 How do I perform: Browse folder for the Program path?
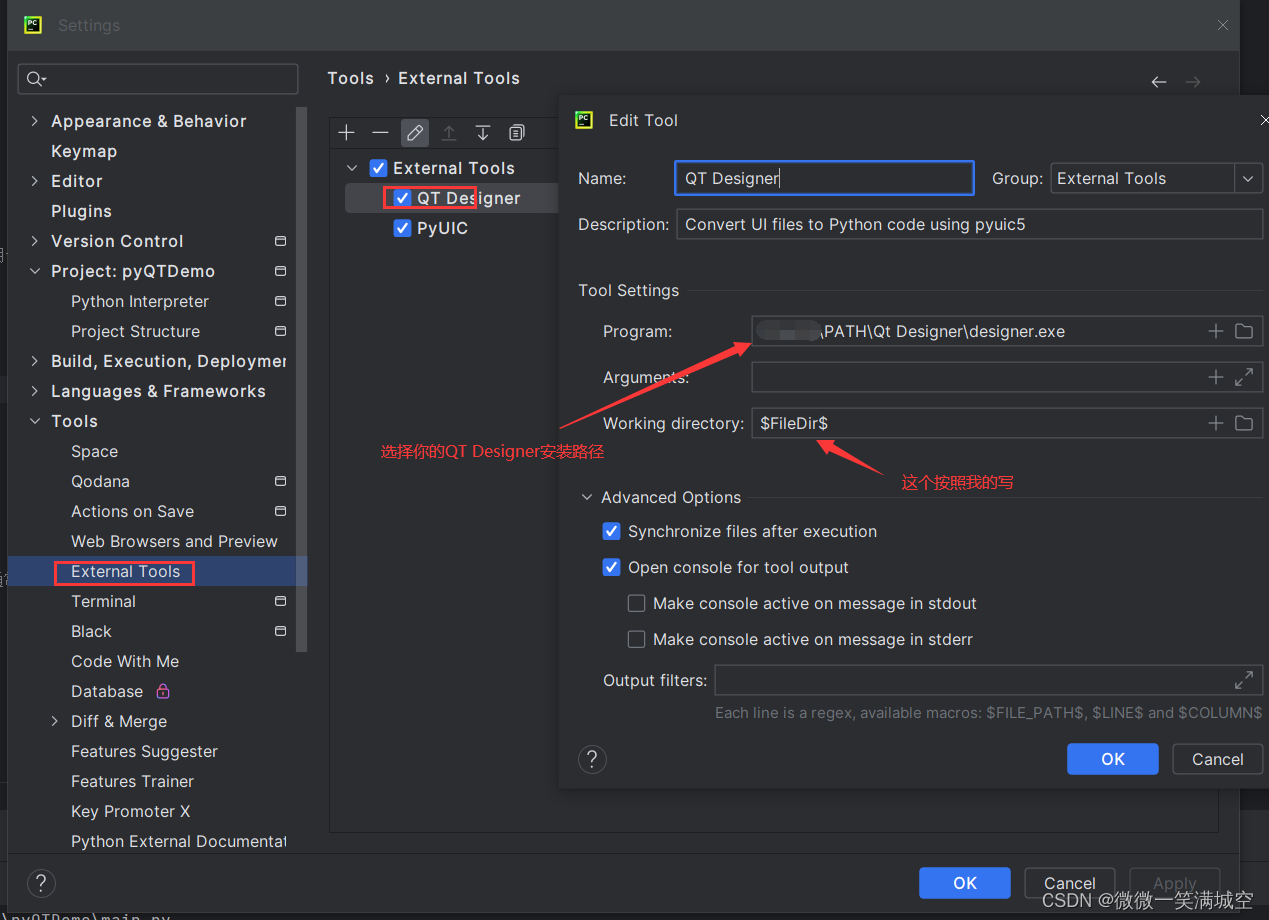tap(1244, 331)
